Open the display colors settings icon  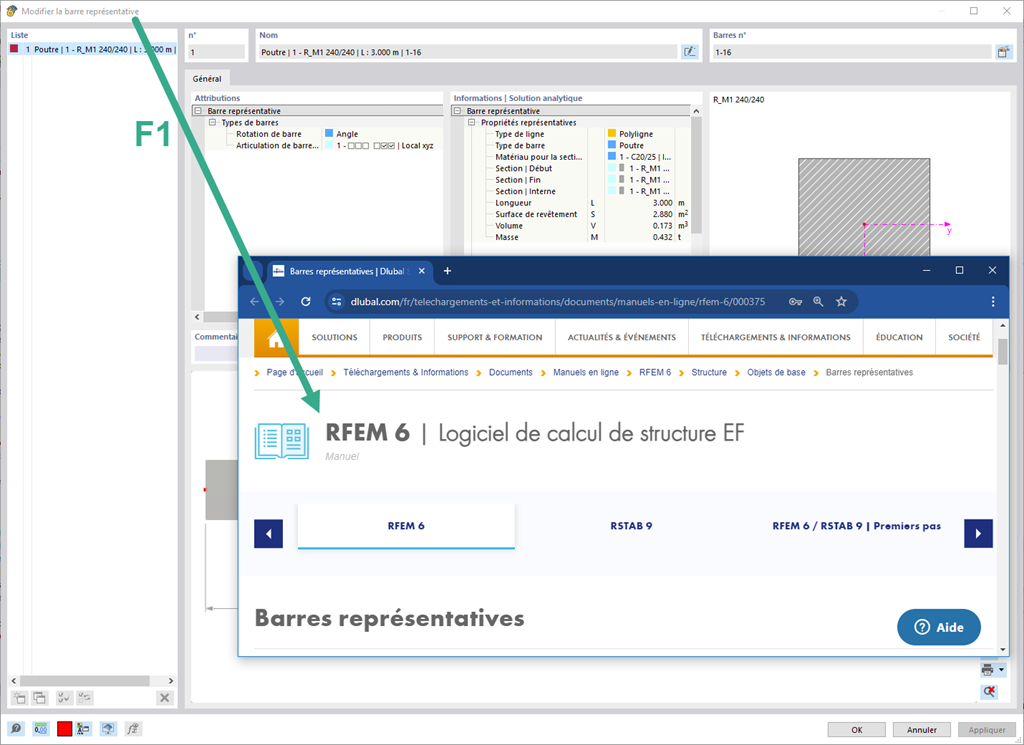point(83,729)
